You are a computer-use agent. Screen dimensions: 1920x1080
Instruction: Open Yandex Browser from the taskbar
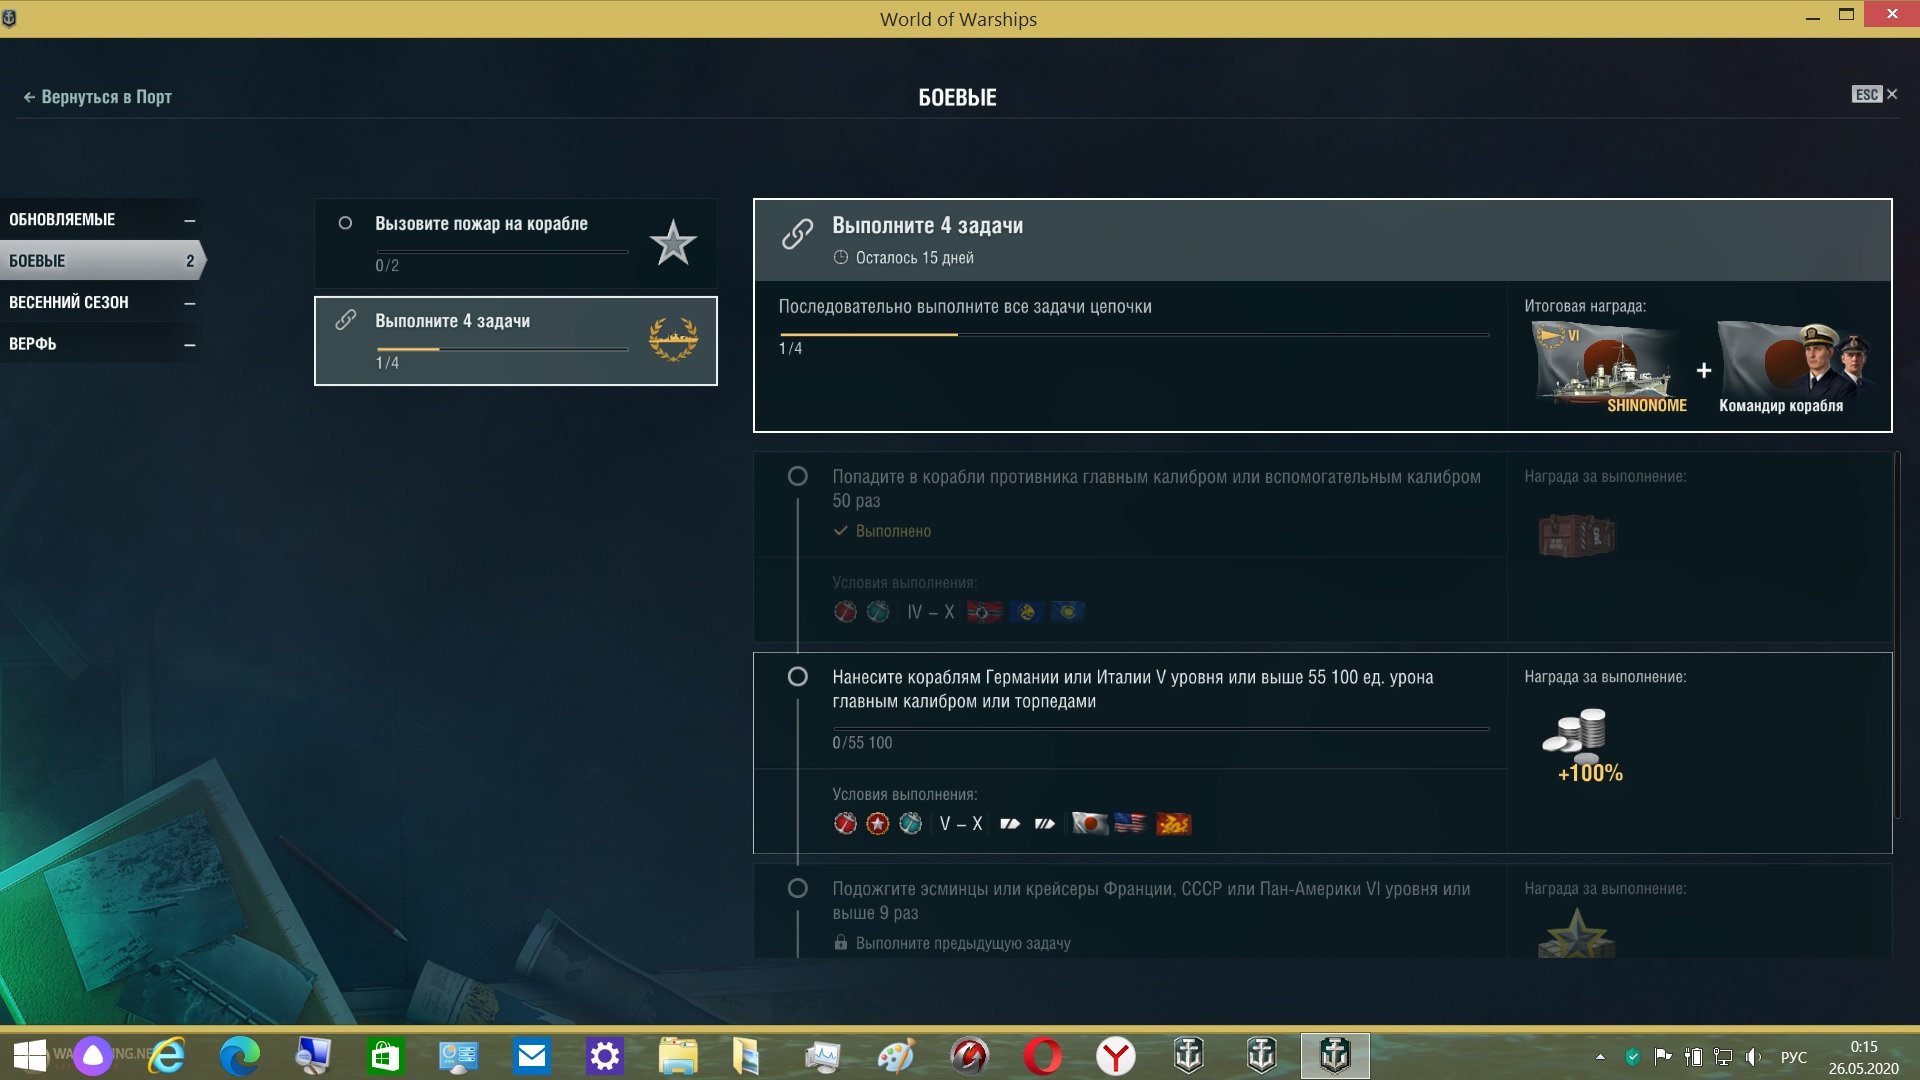[x=1115, y=1056]
